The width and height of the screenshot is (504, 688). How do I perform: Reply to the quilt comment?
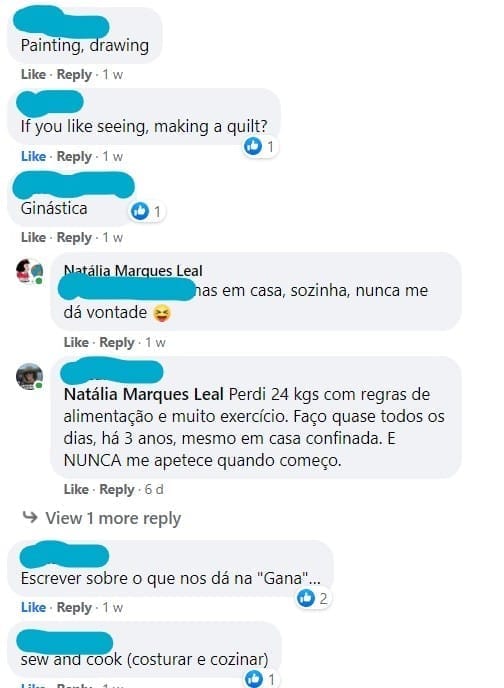[x=74, y=157]
